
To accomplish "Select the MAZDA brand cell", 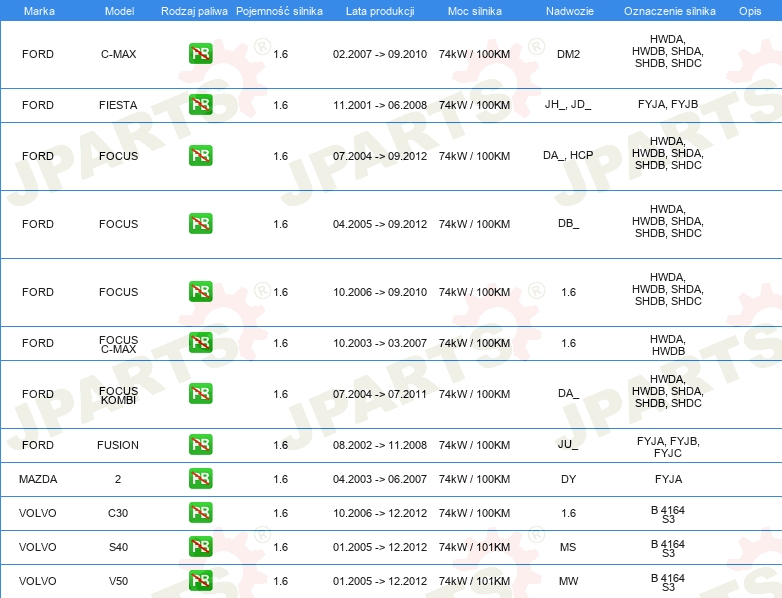I will point(38,479).
